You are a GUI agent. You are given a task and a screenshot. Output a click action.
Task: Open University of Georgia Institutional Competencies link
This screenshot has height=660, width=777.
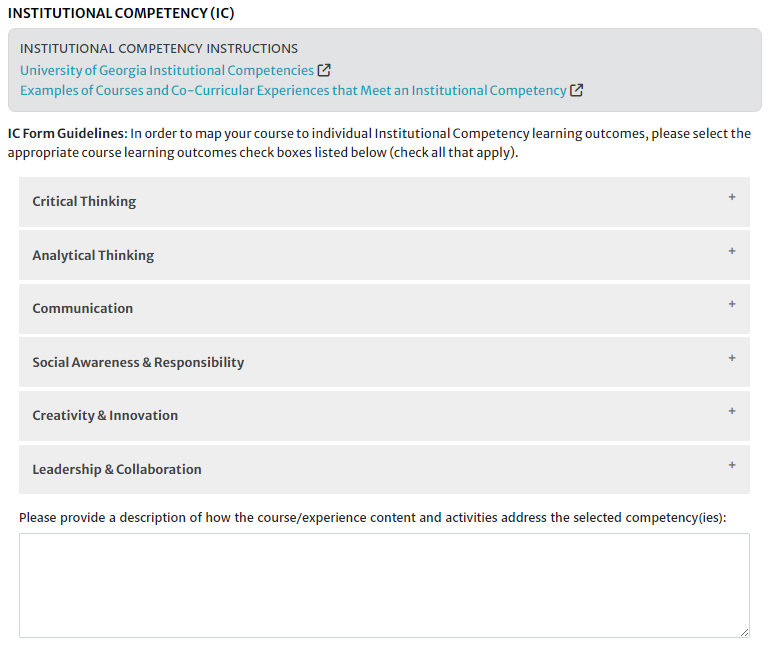click(166, 70)
